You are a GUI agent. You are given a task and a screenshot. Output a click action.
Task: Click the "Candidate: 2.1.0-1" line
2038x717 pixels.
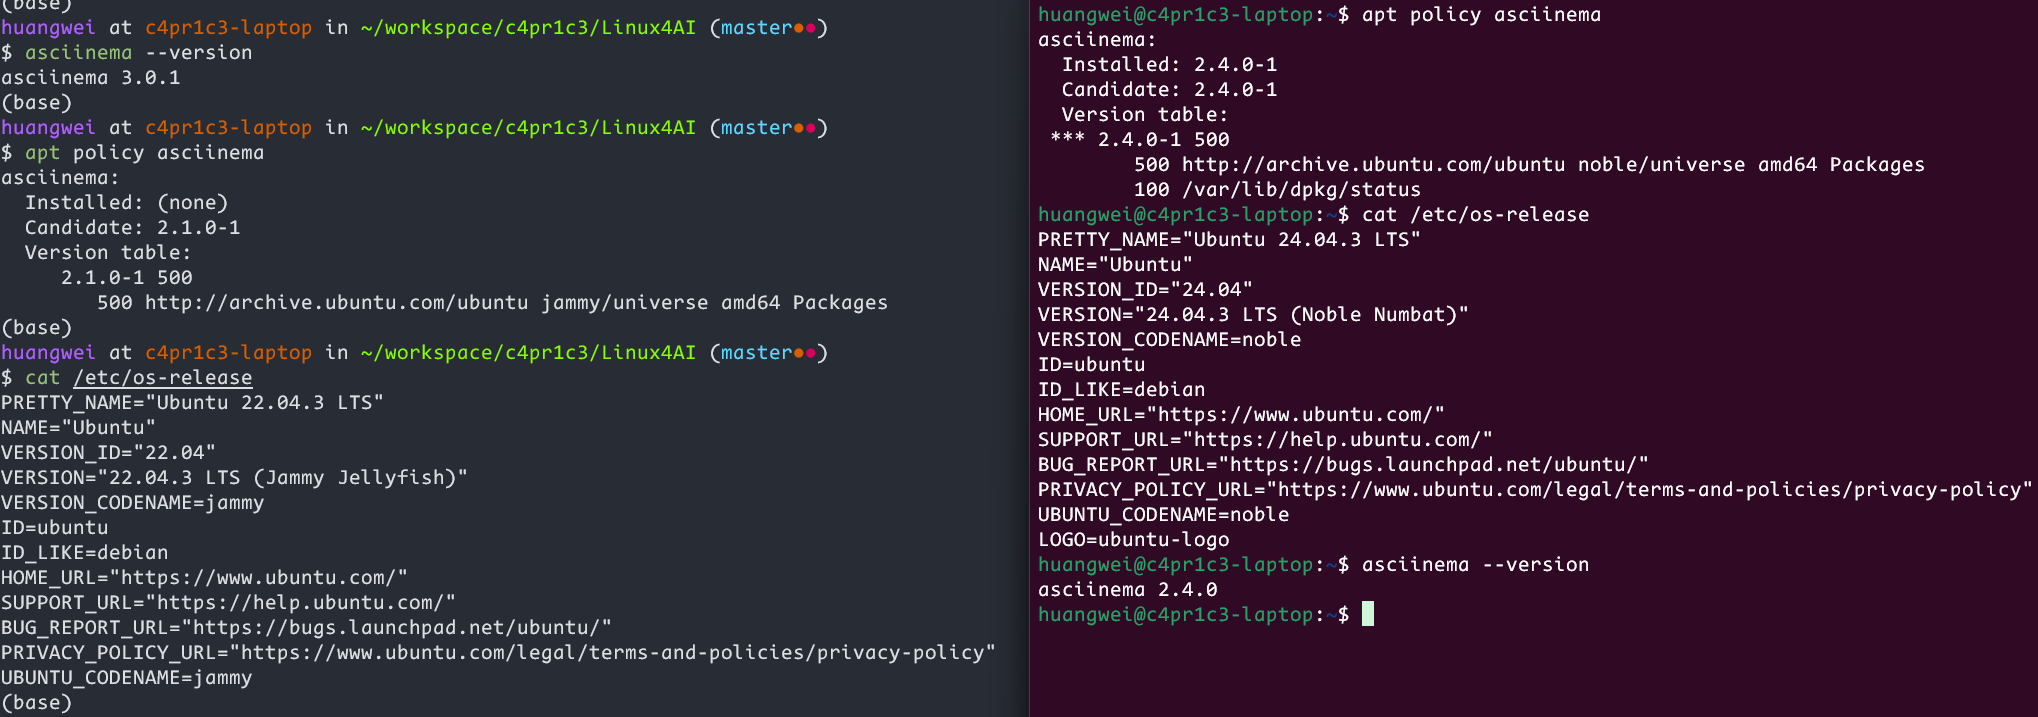[132, 227]
